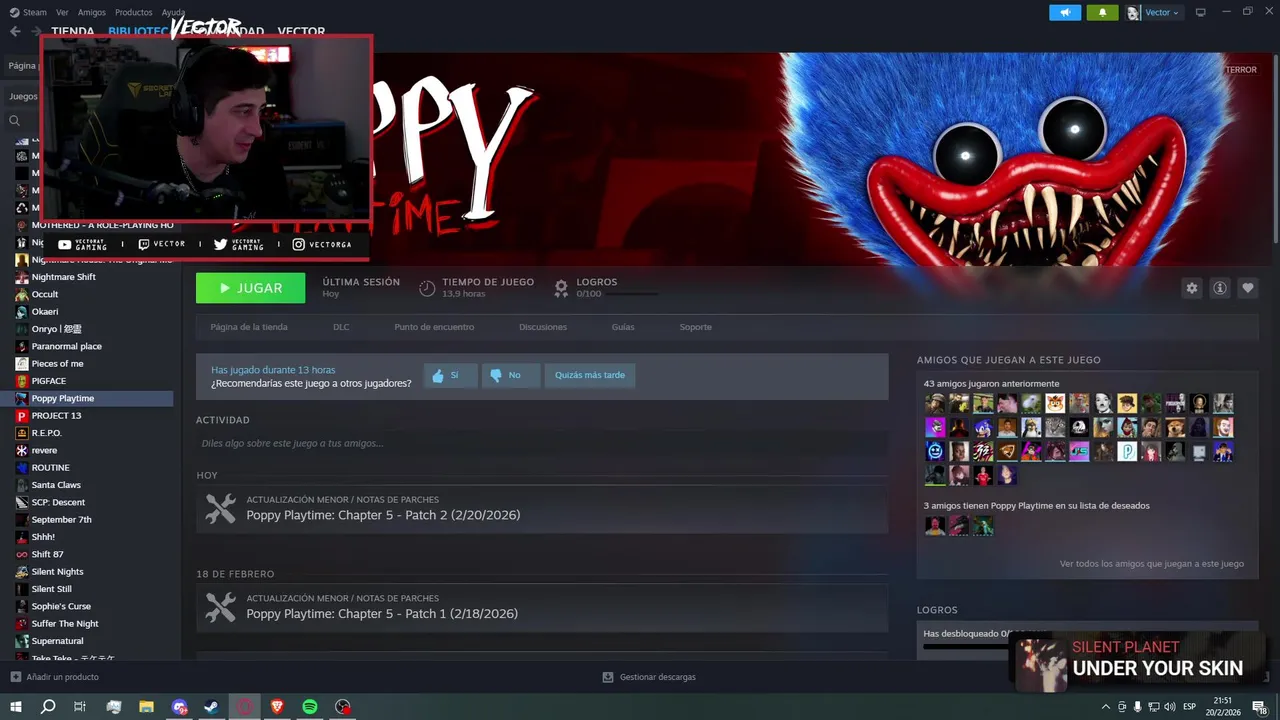Open game settings gear icon
Viewport: 1280px width, 720px height.
1191,288
